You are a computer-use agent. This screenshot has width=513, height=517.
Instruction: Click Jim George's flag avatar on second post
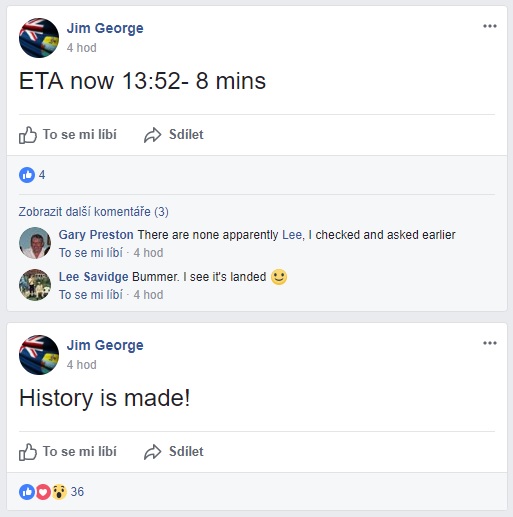tap(39, 355)
